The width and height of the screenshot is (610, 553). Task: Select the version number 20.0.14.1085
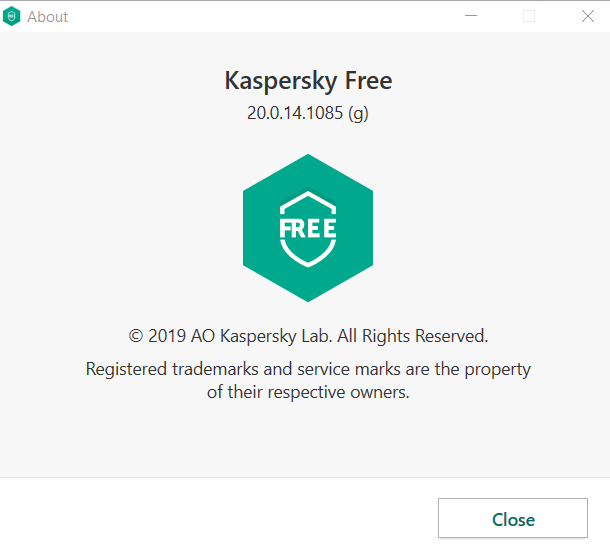pos(294,113)
